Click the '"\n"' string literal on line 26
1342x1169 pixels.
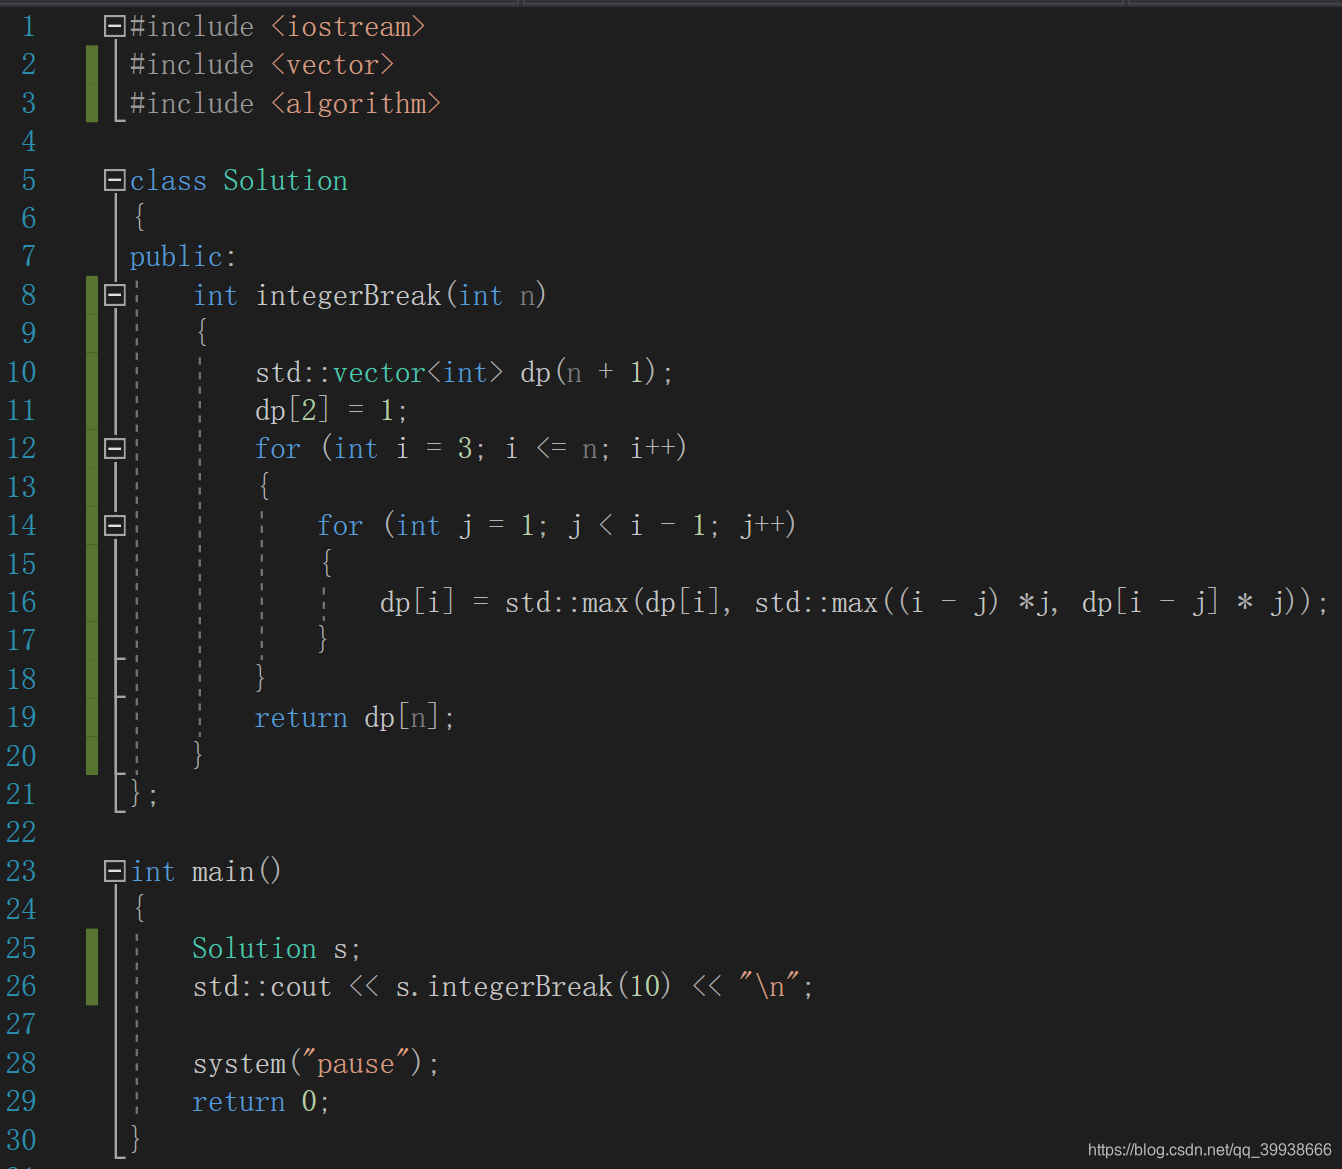[770, 987]
